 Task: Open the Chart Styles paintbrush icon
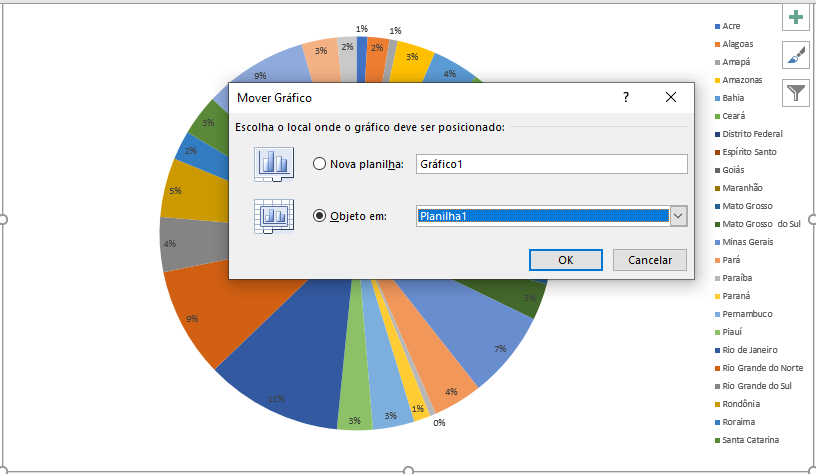click(x=796, y=55)
